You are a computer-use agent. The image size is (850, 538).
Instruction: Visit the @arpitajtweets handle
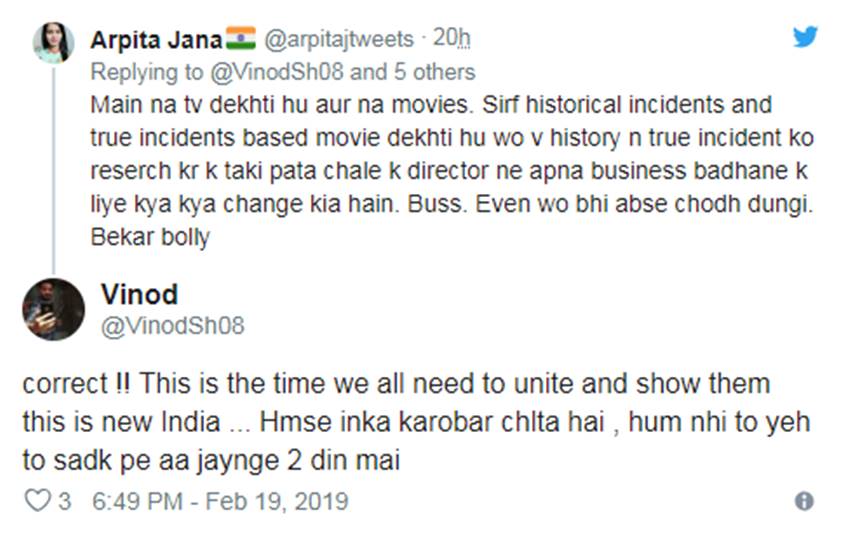tap(337, 39)
